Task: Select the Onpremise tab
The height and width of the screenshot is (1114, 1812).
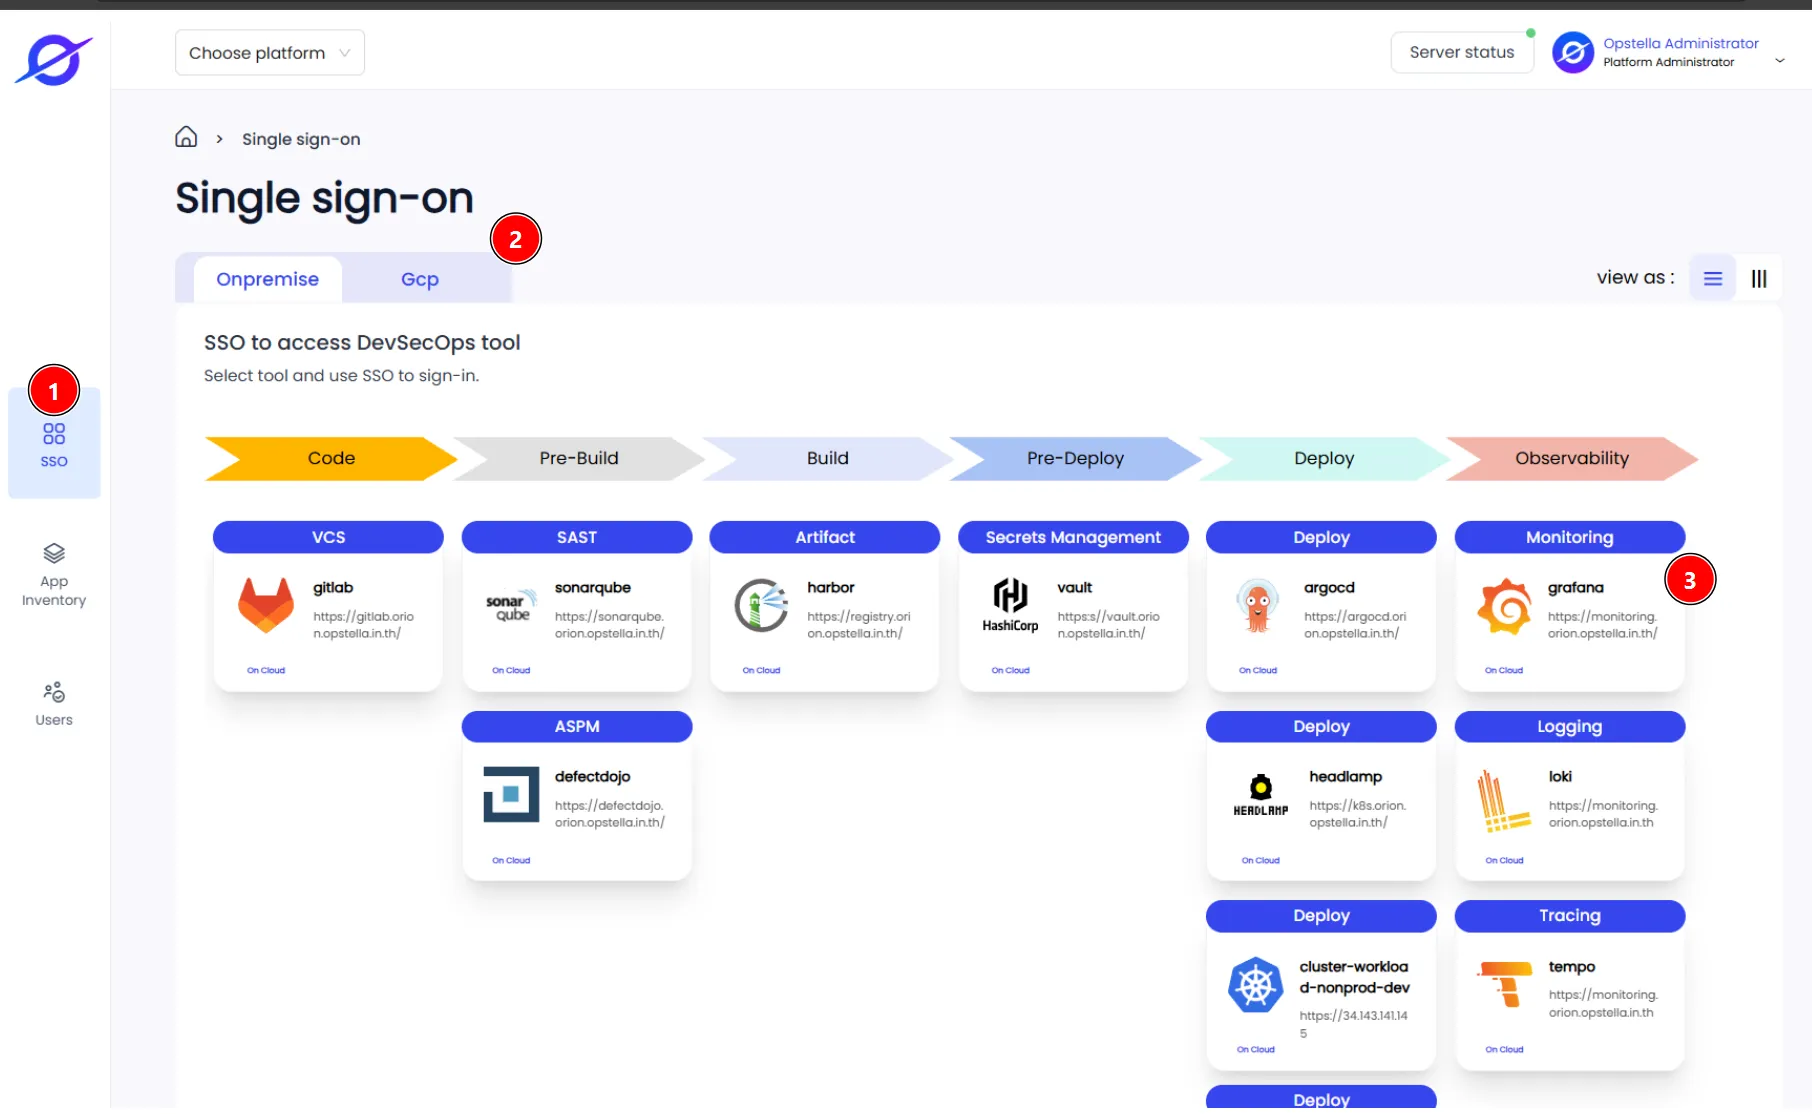Action: [x=268, y=279]
